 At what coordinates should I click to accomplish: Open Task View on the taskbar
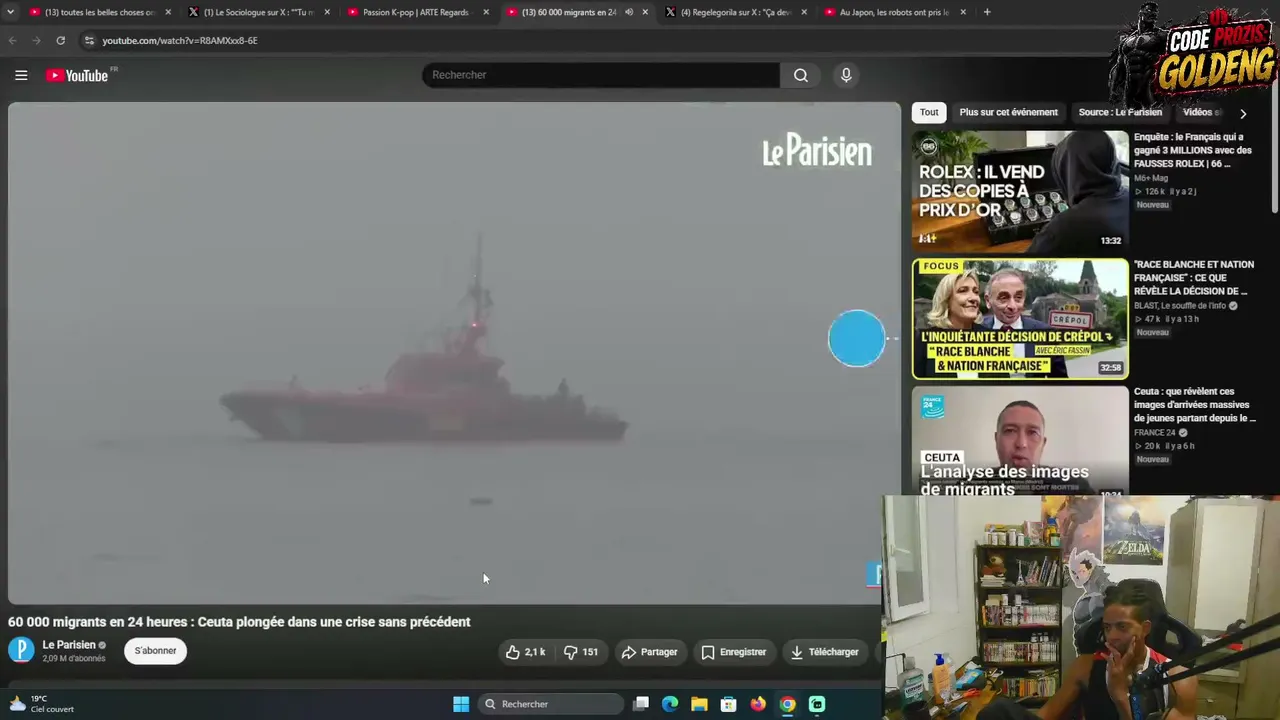641,704
